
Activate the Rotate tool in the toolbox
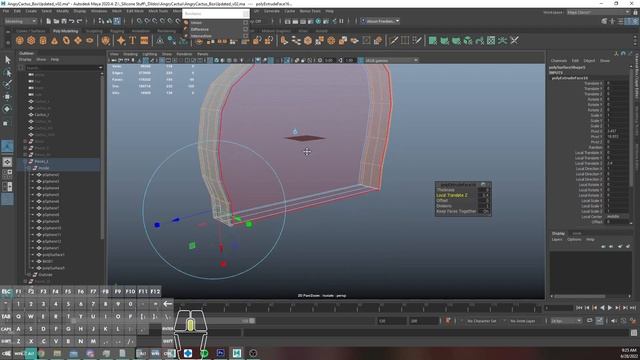coord(7,109)
